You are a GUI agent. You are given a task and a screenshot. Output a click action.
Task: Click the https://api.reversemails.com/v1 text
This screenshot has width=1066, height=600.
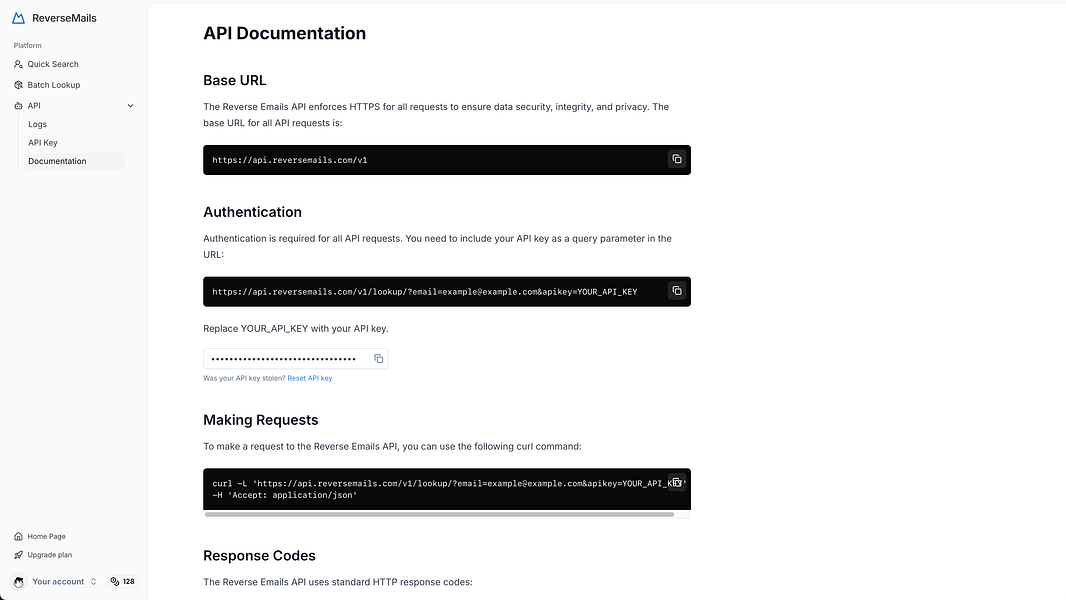pos(290,160)
